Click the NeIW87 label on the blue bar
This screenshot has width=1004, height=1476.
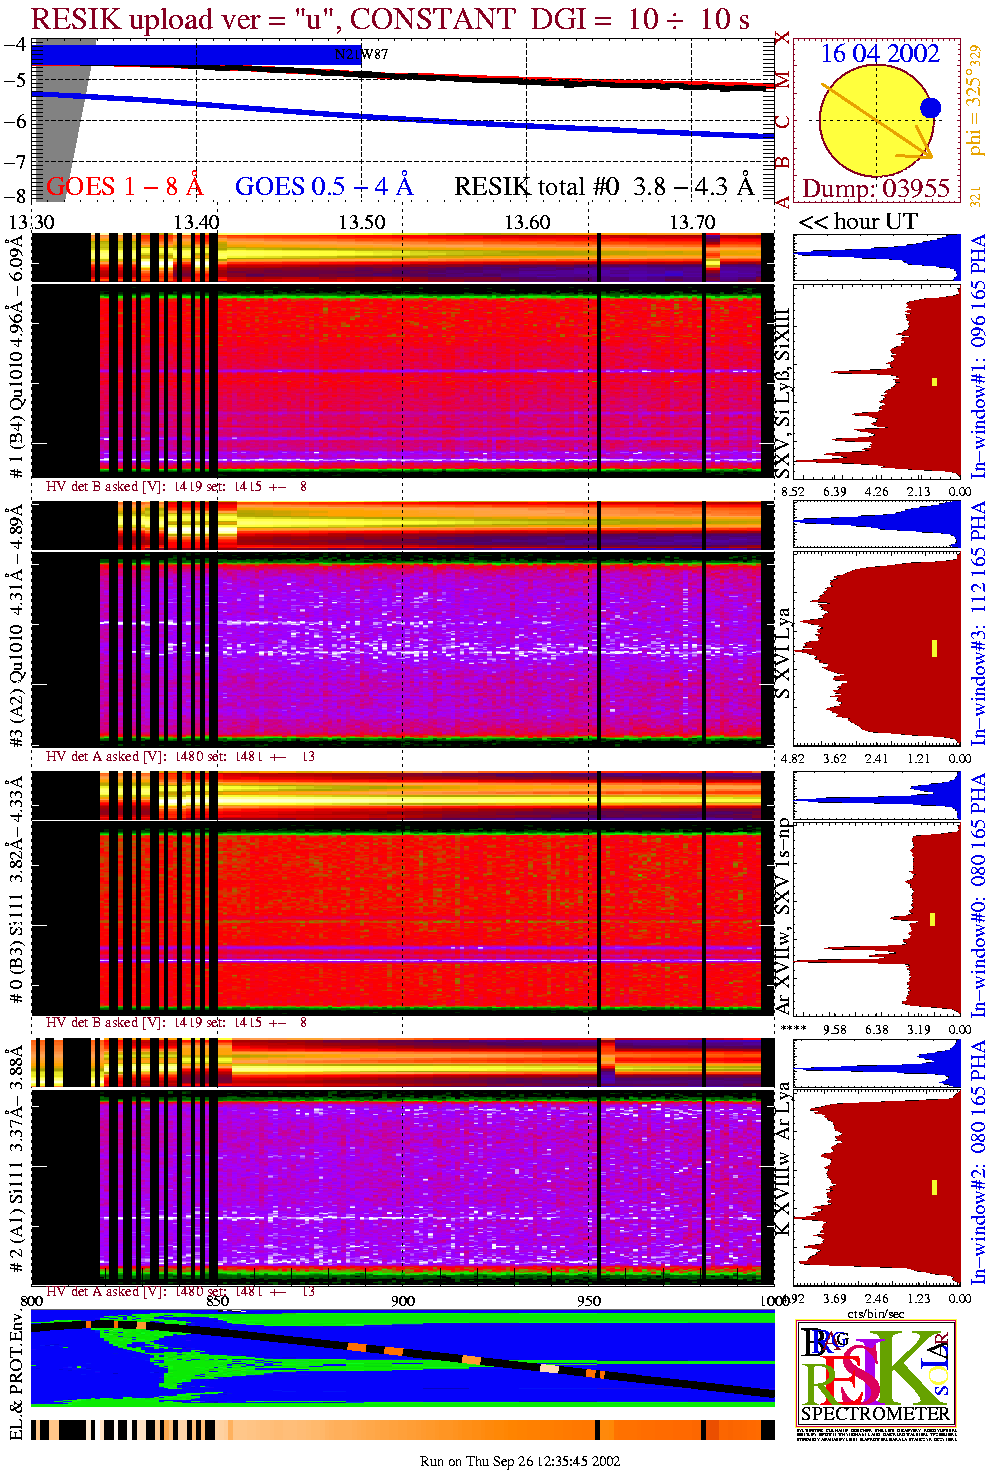[x=361, y=55]
